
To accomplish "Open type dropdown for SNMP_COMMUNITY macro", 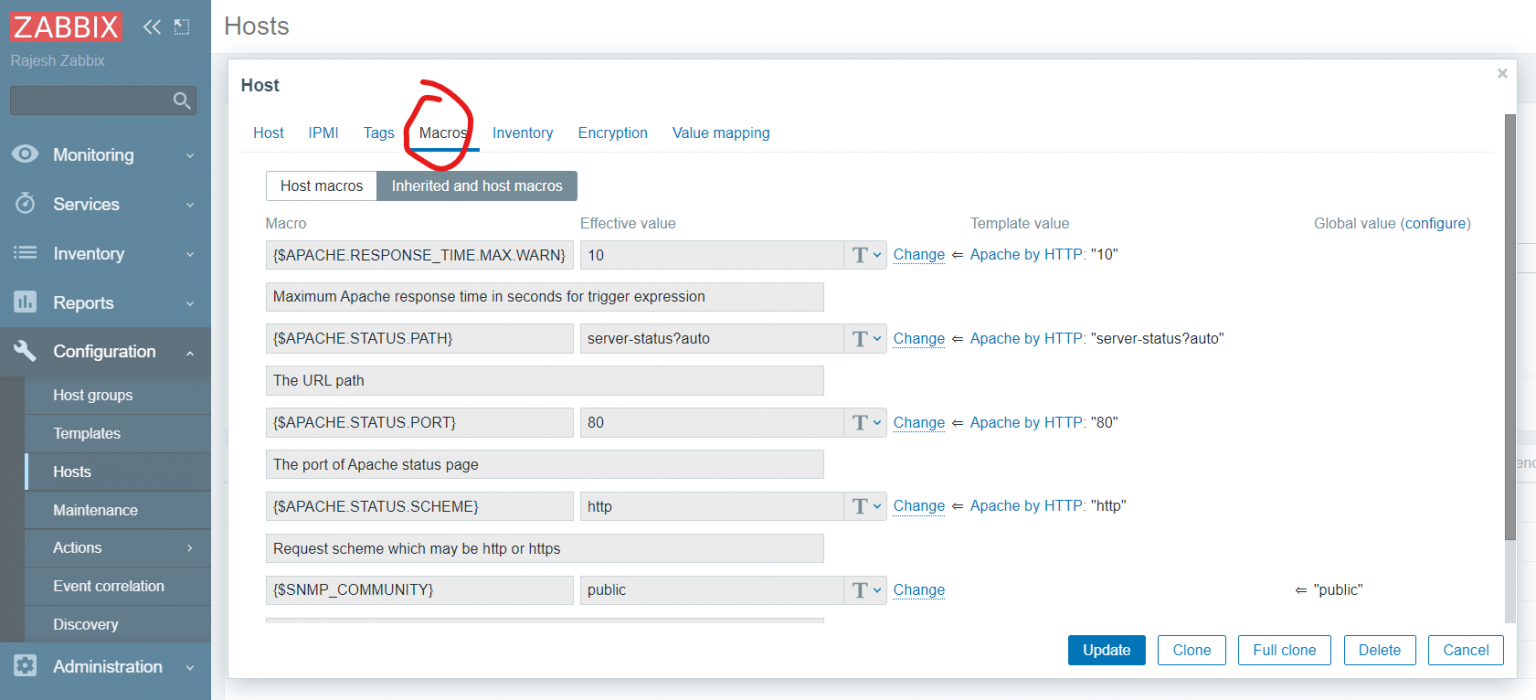I will point(866,590).
